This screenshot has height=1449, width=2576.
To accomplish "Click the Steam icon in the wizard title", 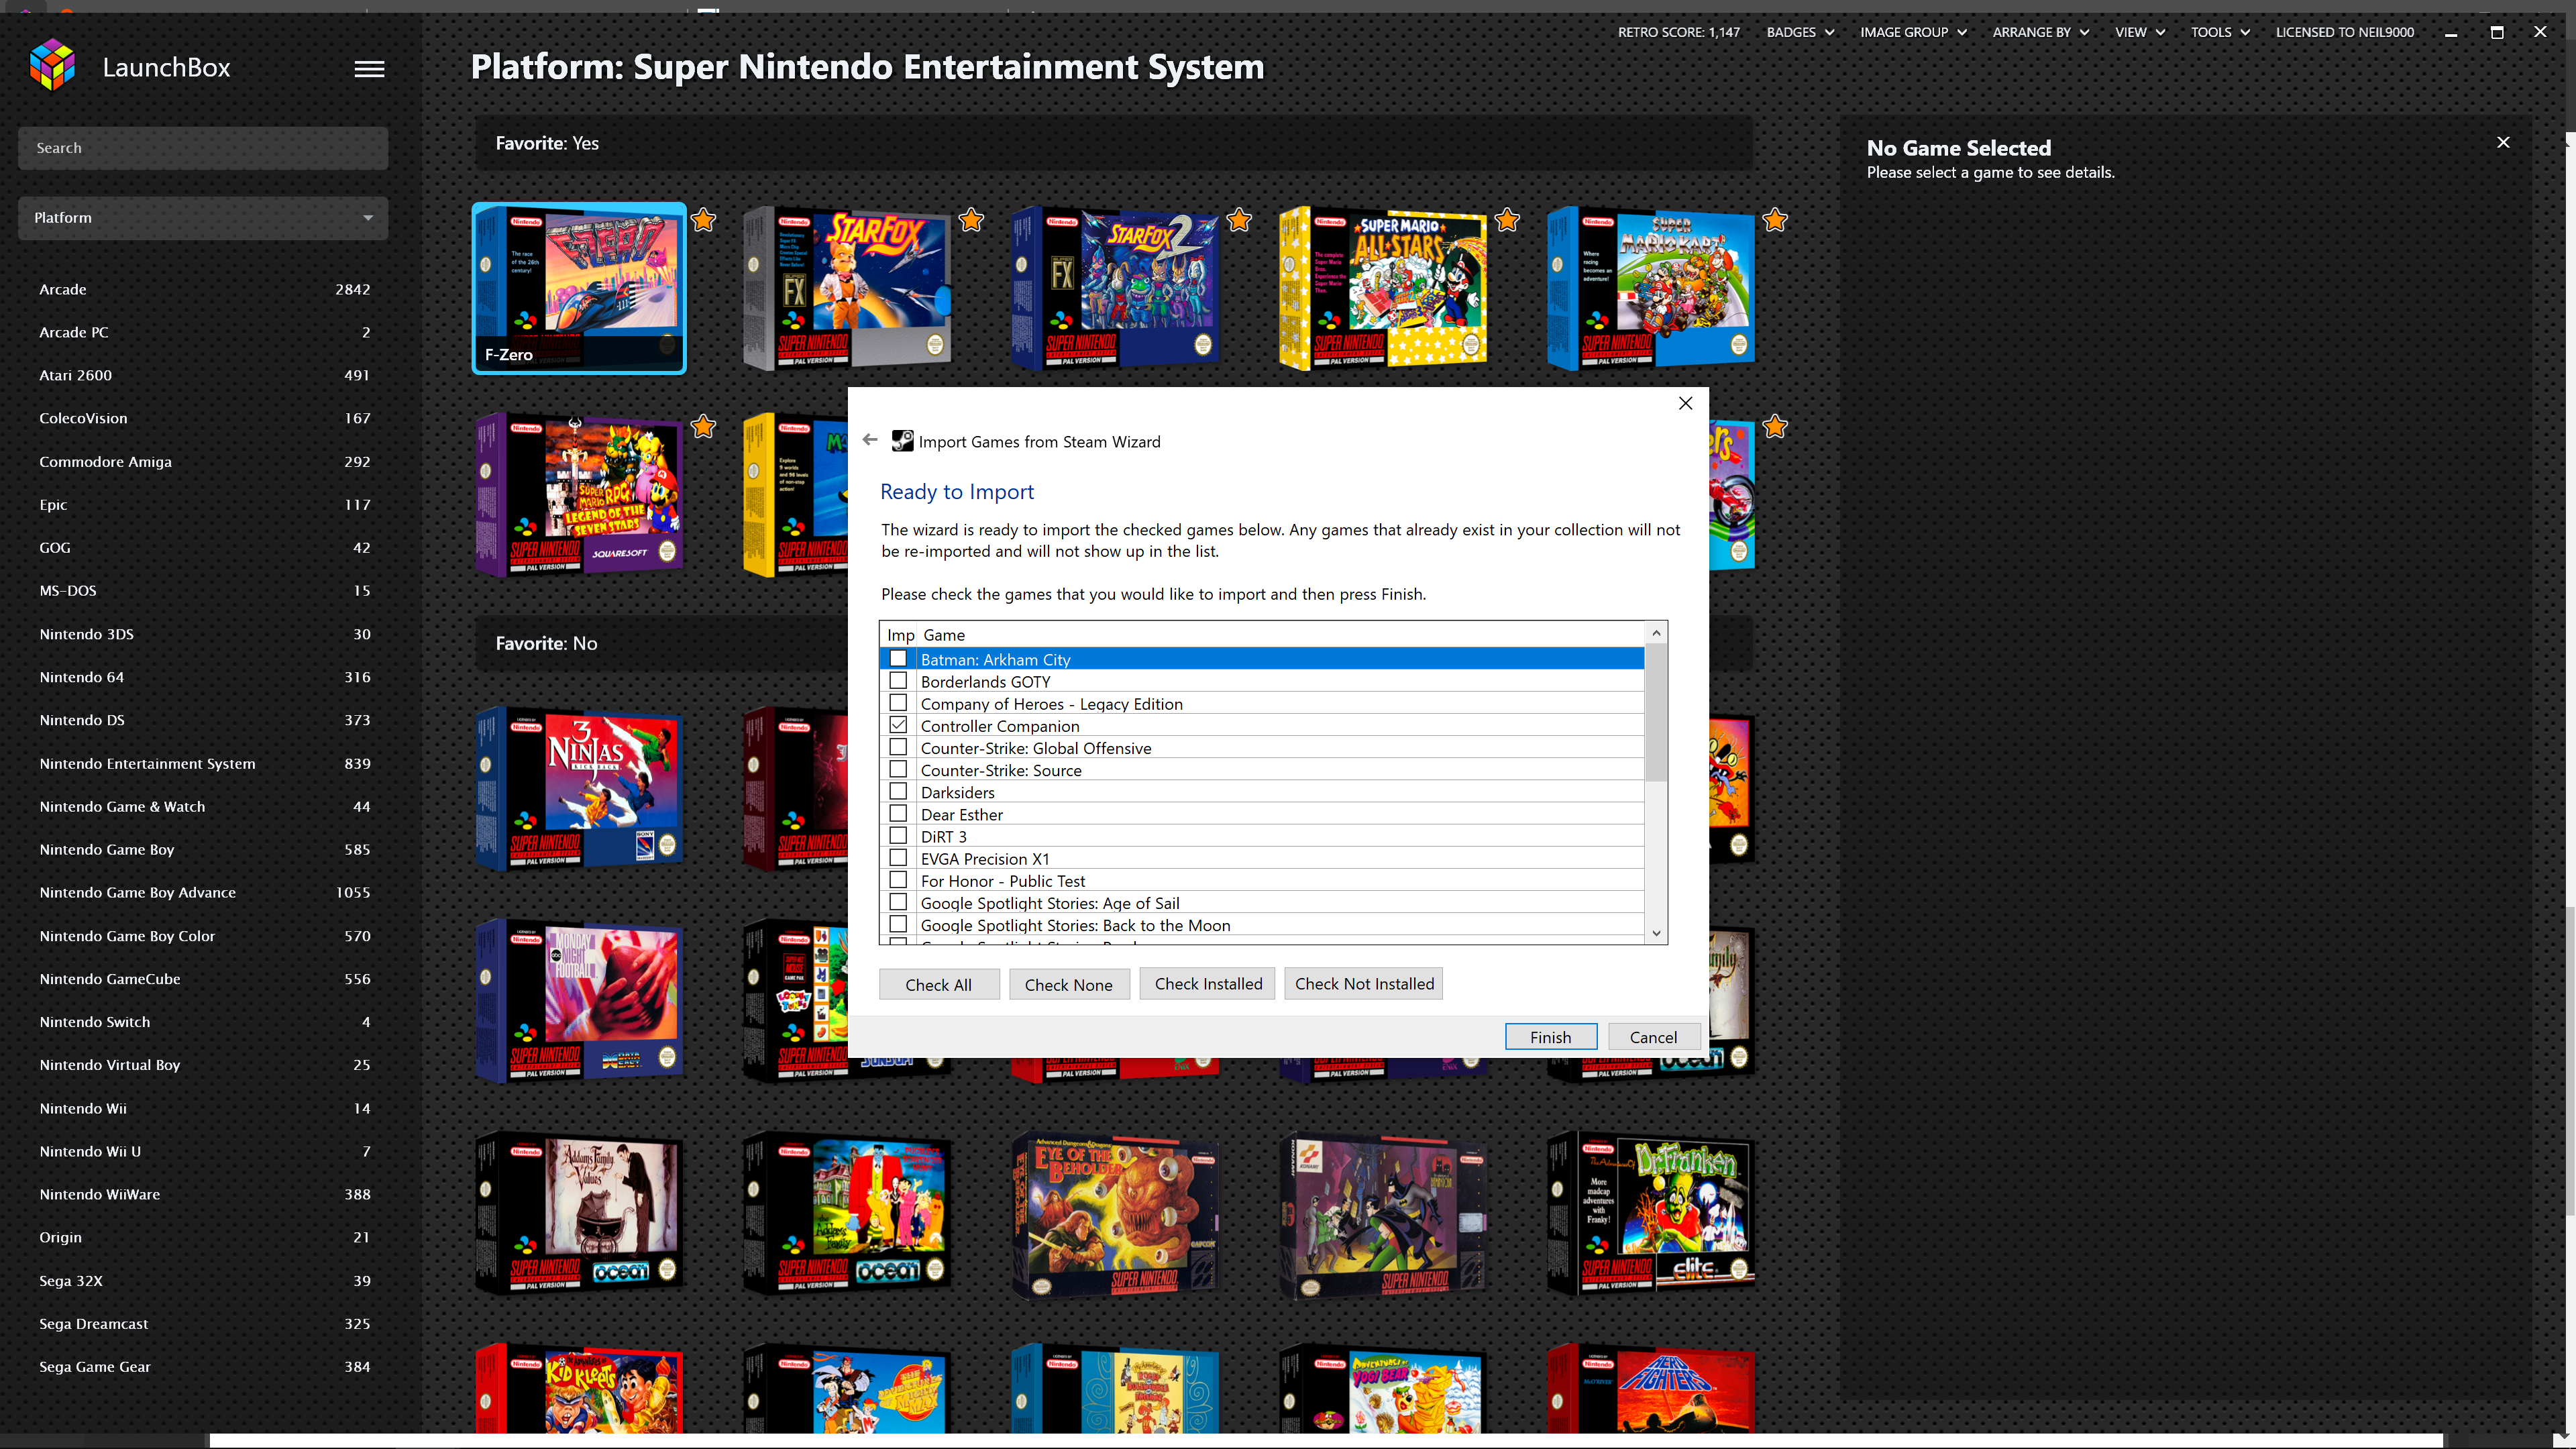I will (x=902, y=441).
